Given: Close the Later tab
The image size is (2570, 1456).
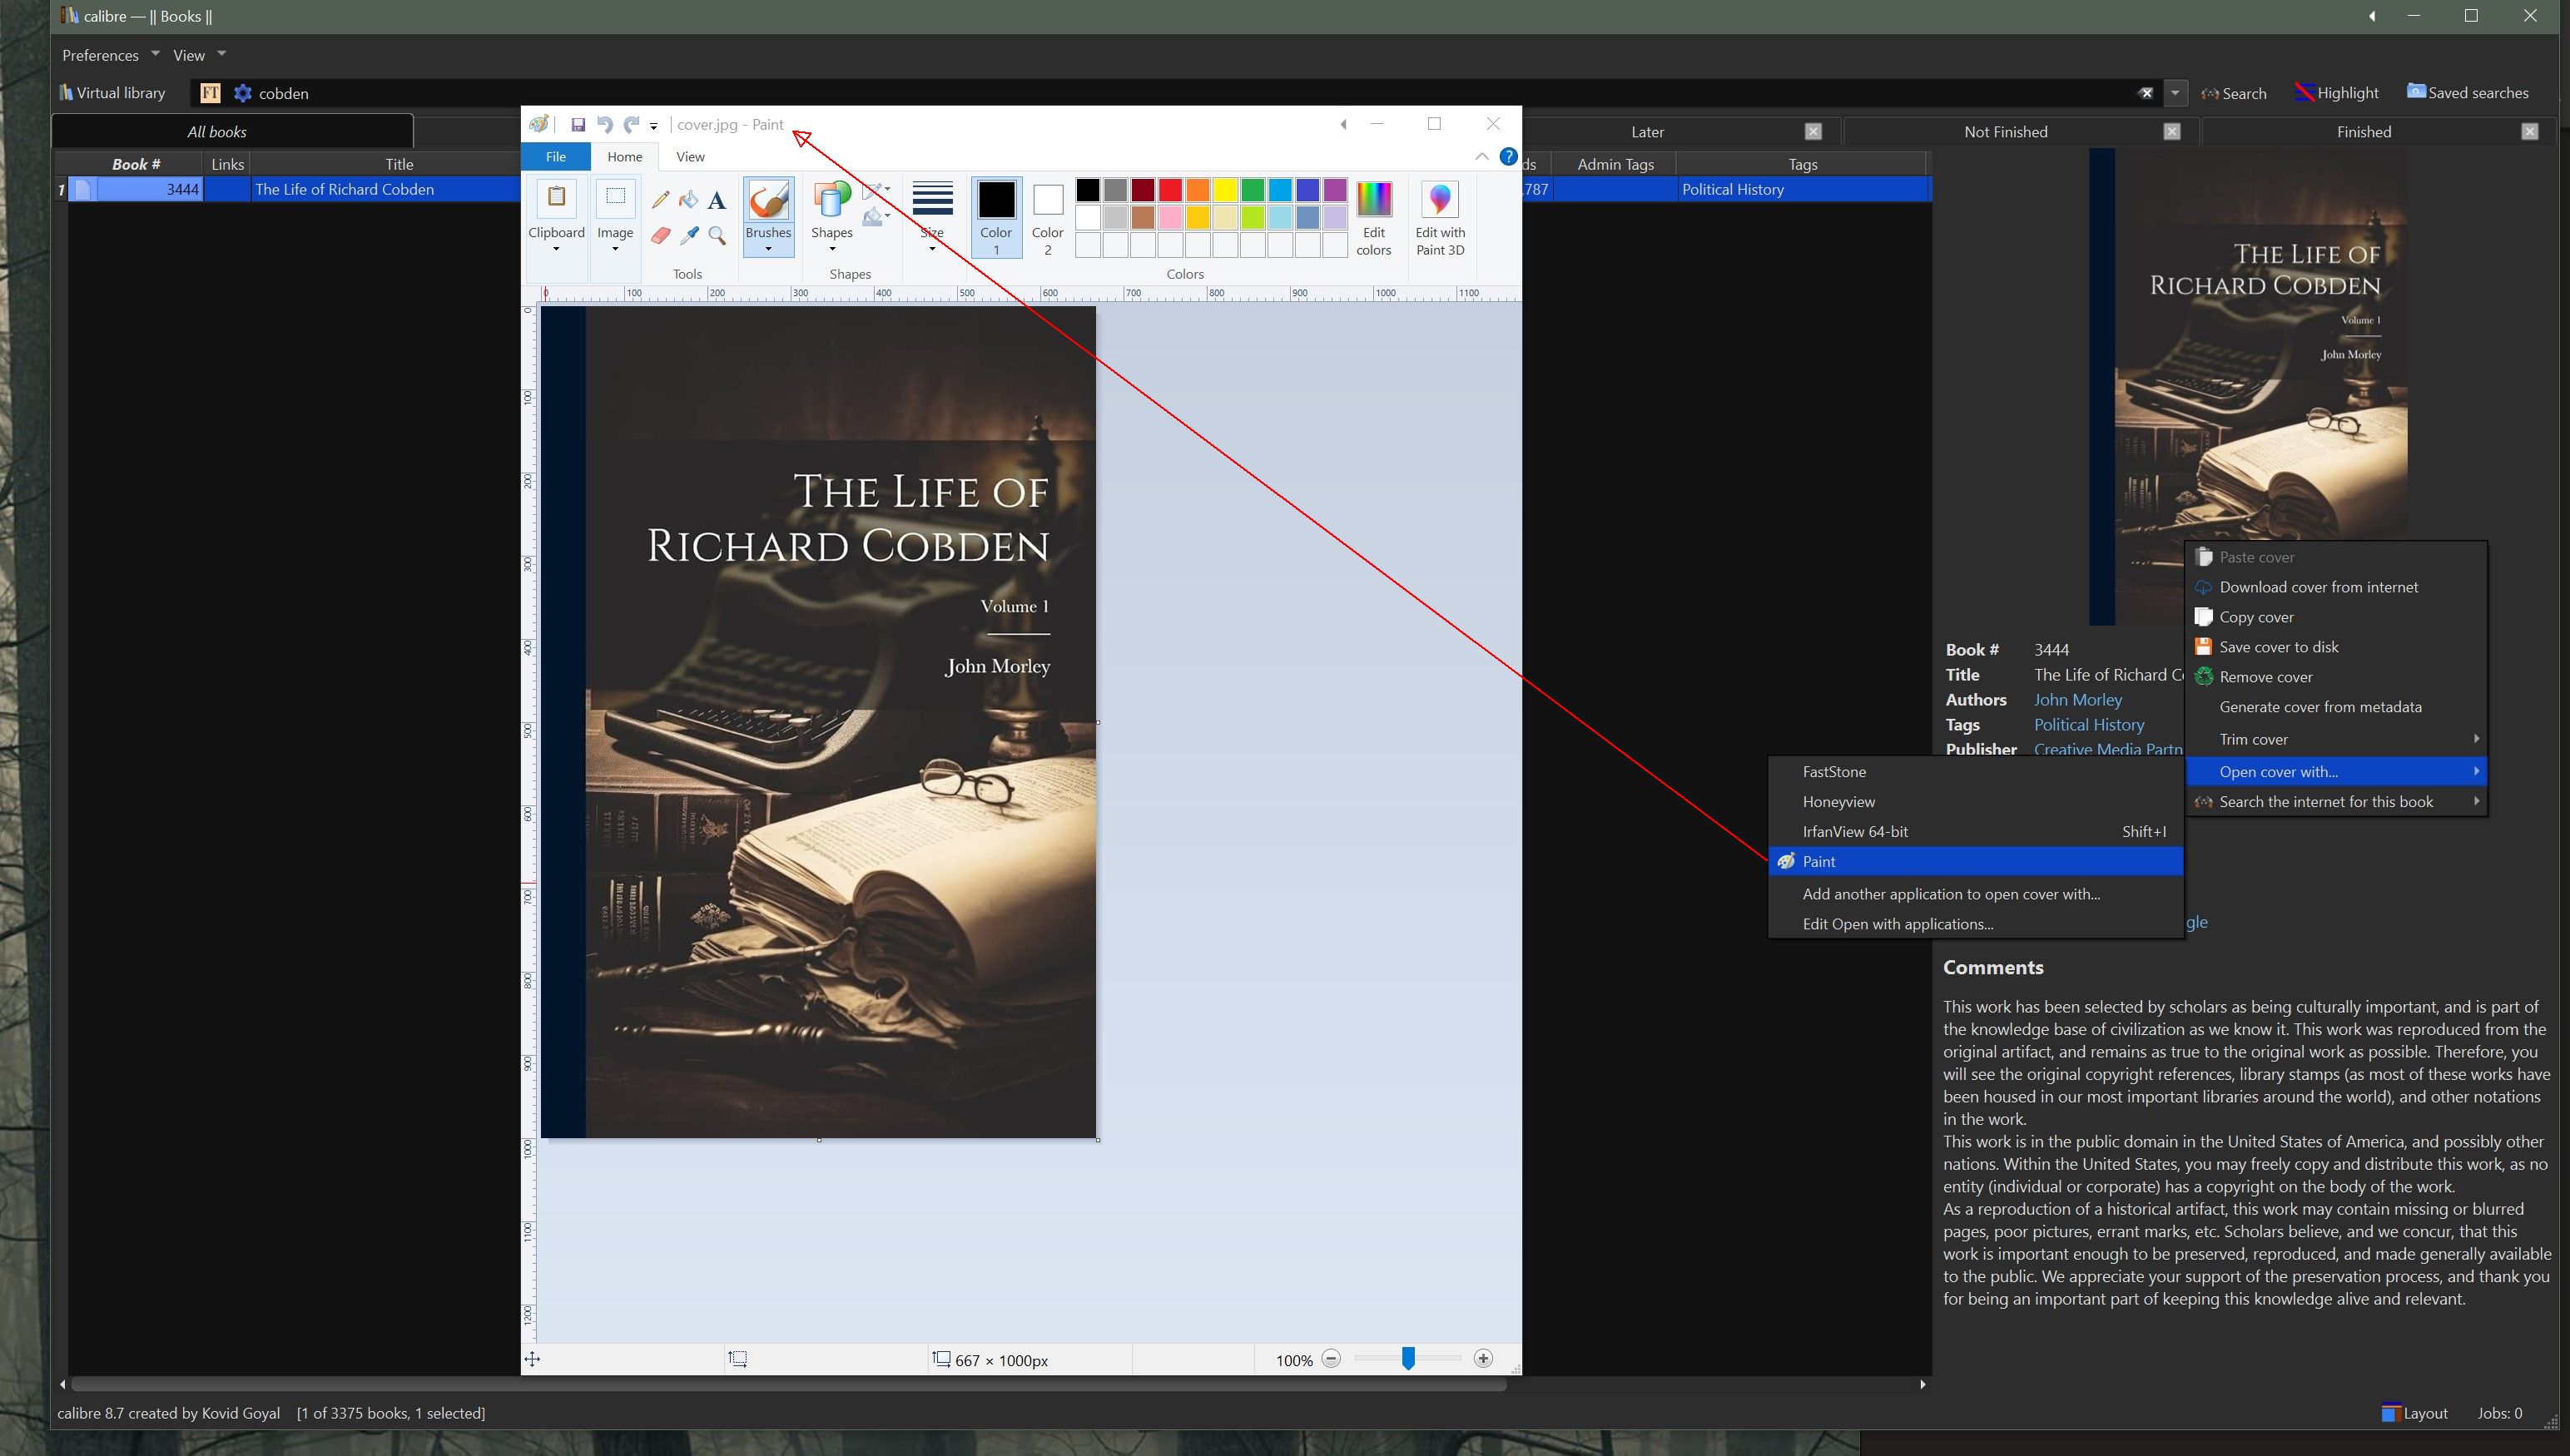Looking at the screenshot, I should (x=1813, y=132).
